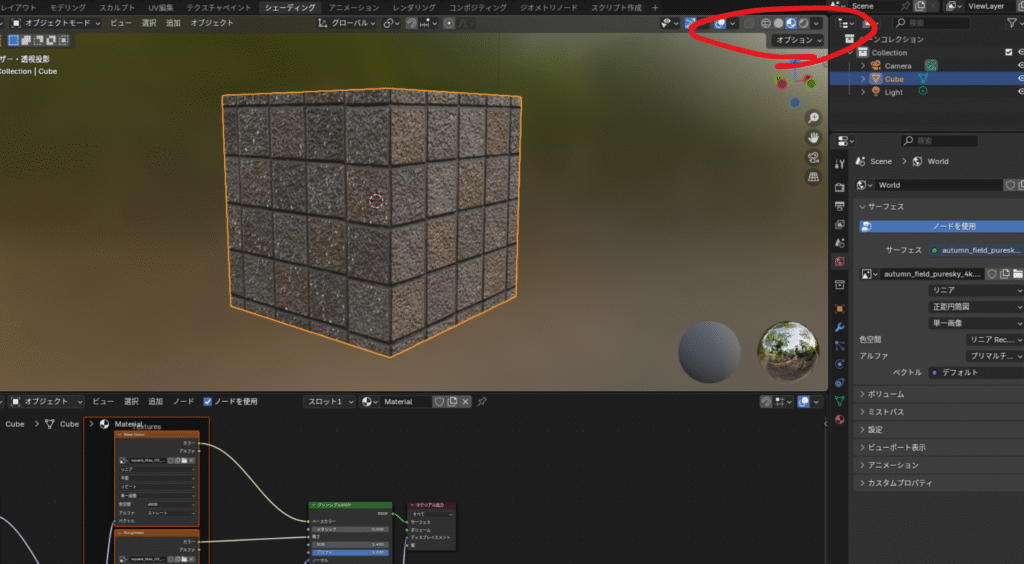The height and width of the screenshot is (564, 1024).
Task: Open the Output properties tab icon
Action: coord(840,206)
